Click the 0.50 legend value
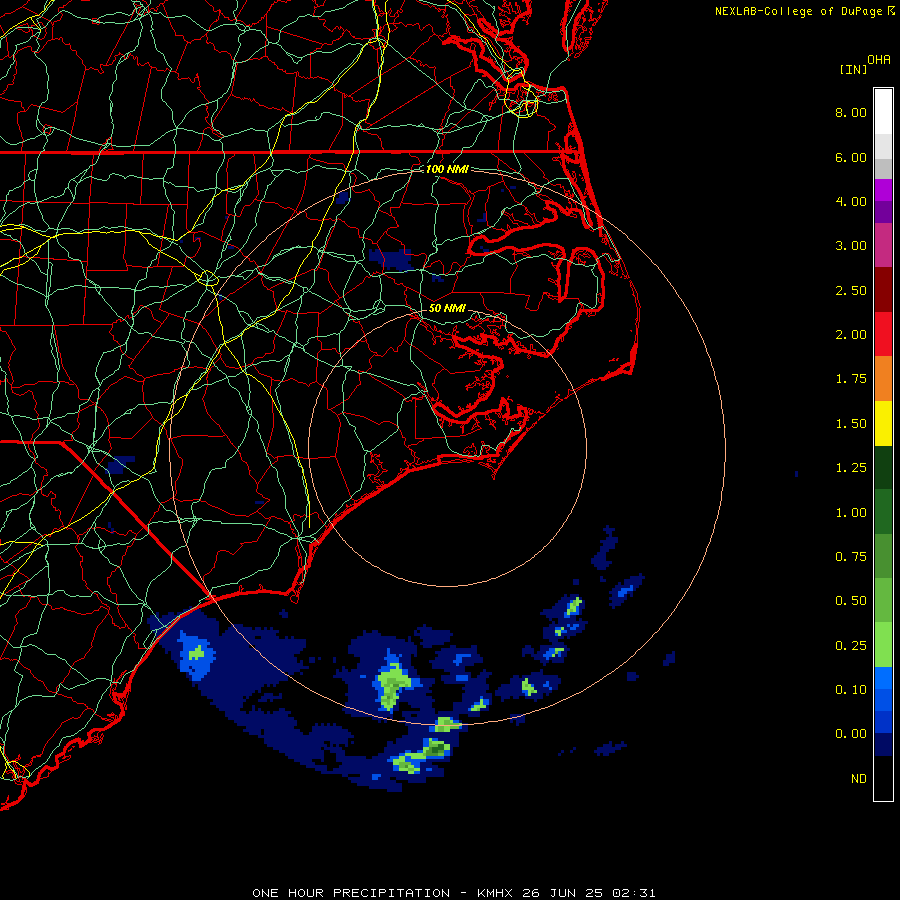This screenshot has width=900, height=900. point(851,601)
